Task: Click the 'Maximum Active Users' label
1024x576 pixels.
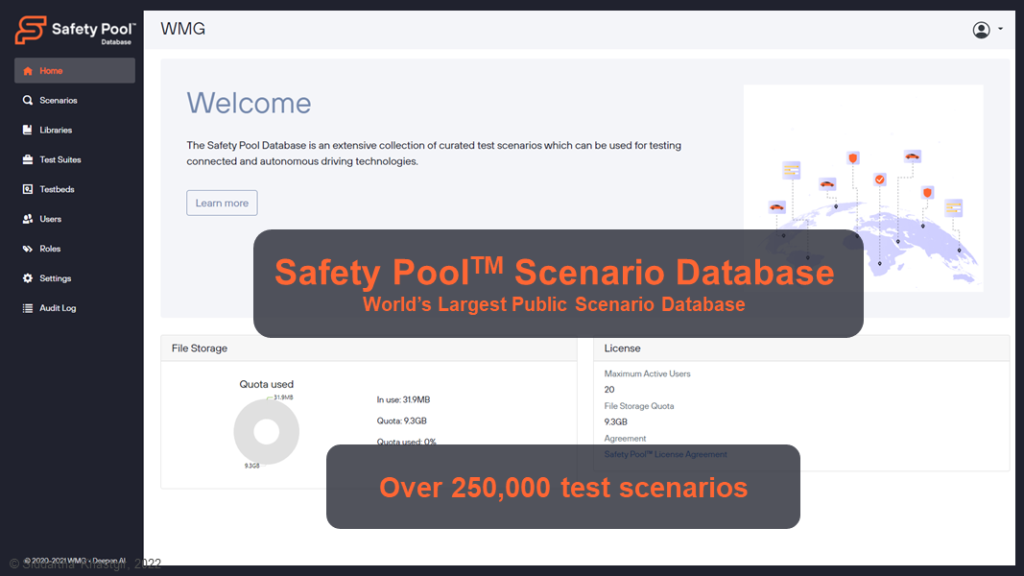Action: 647,374
